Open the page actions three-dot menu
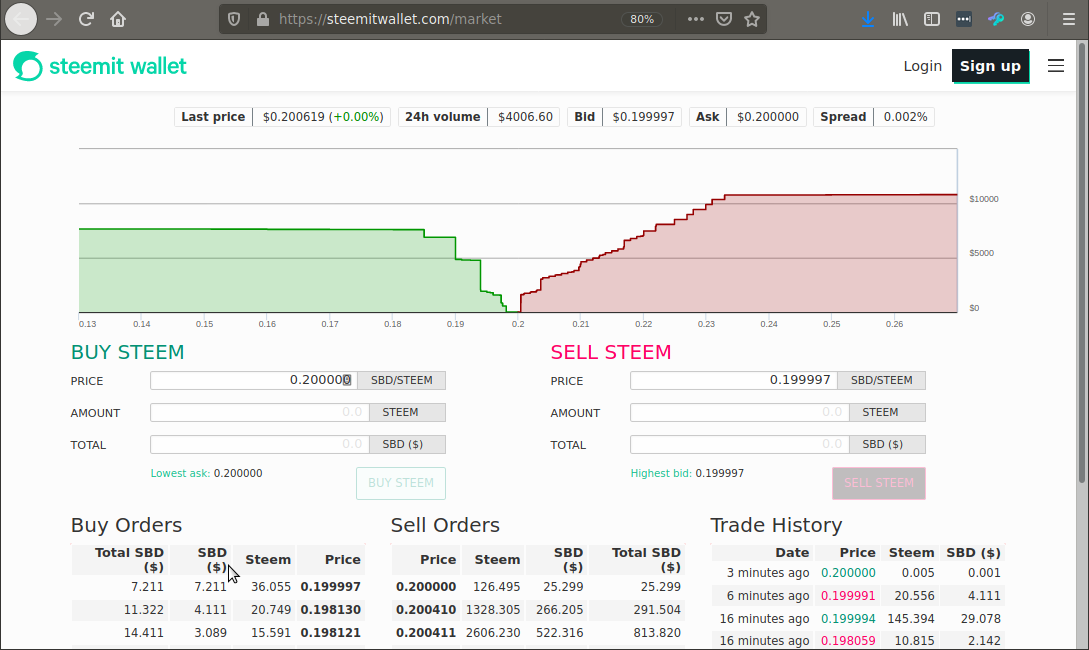This screenshot has width=1089, height=650. tap(696, 19)
